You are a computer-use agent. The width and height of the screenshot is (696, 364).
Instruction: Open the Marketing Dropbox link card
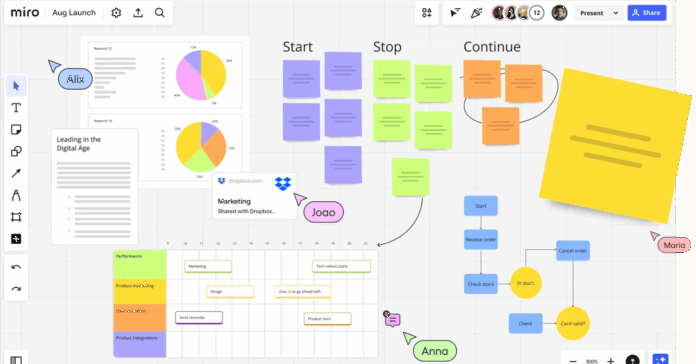[255, 196]
